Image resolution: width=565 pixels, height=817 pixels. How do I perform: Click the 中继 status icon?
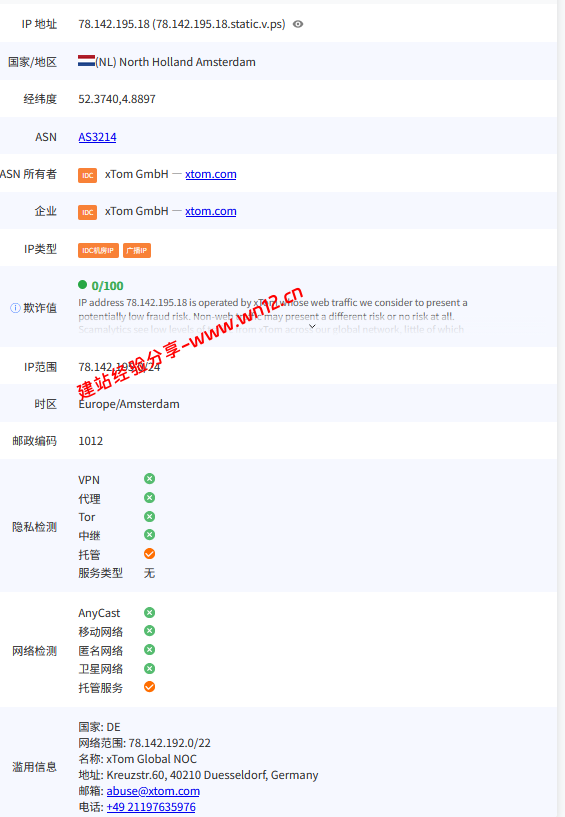tap(150, 535)
